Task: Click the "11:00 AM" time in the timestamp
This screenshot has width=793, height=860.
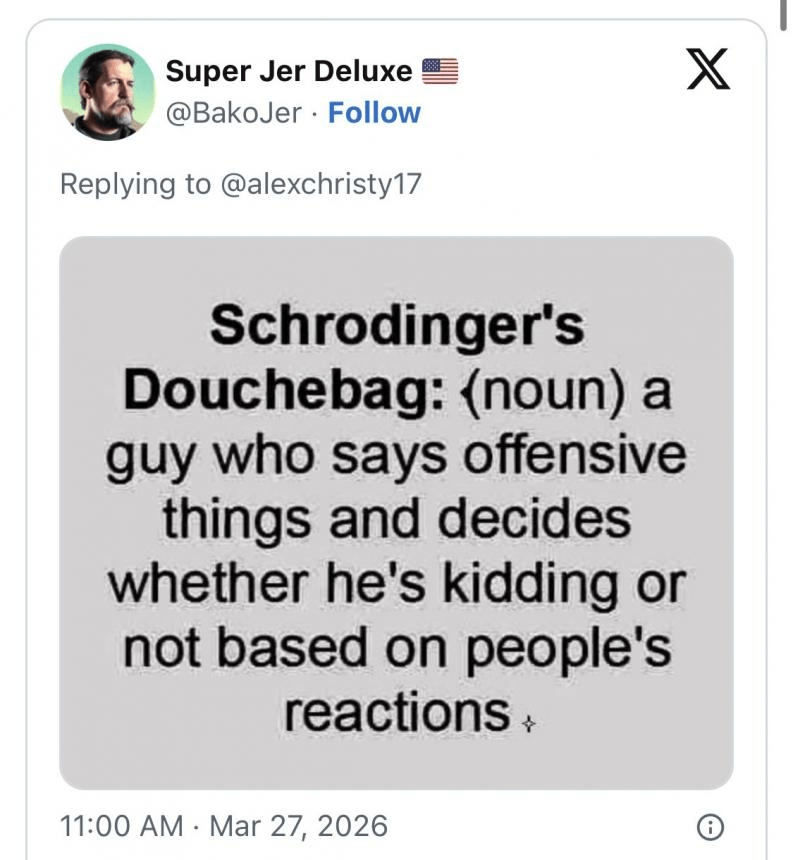Action: pyautogui.click(x=121, y=826)
